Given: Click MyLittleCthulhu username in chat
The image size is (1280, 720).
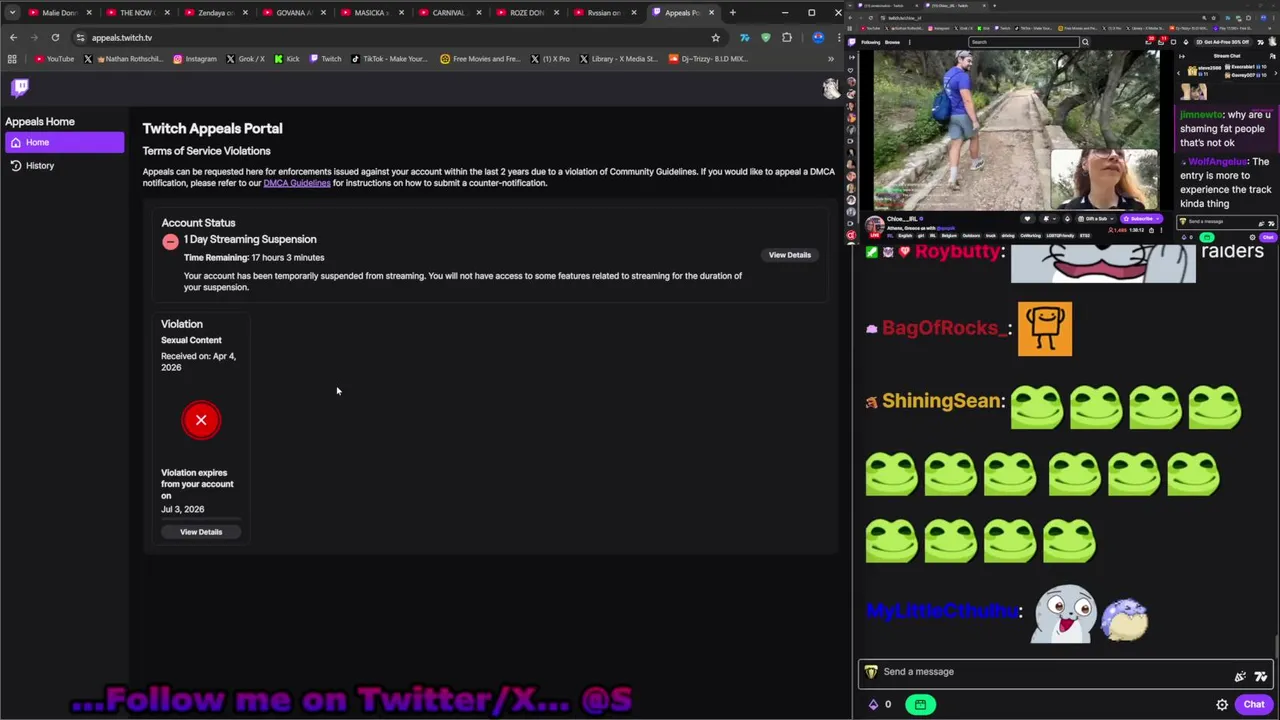Looking at the screenshot, I should click(x=942, y=611).
